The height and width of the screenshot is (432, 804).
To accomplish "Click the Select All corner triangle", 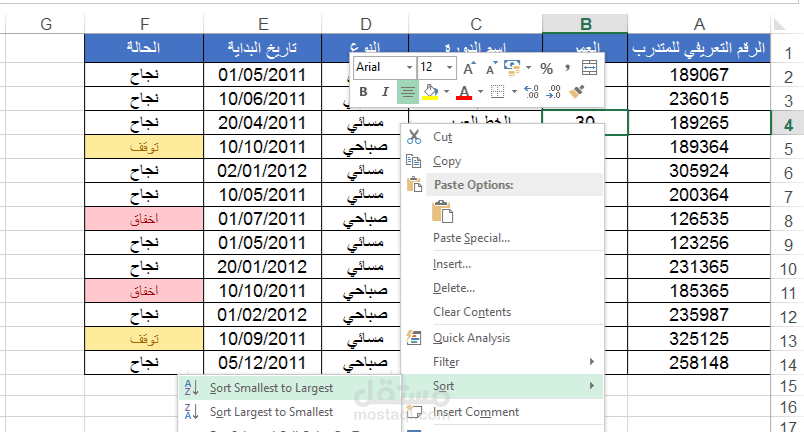I will coord(779,24).
